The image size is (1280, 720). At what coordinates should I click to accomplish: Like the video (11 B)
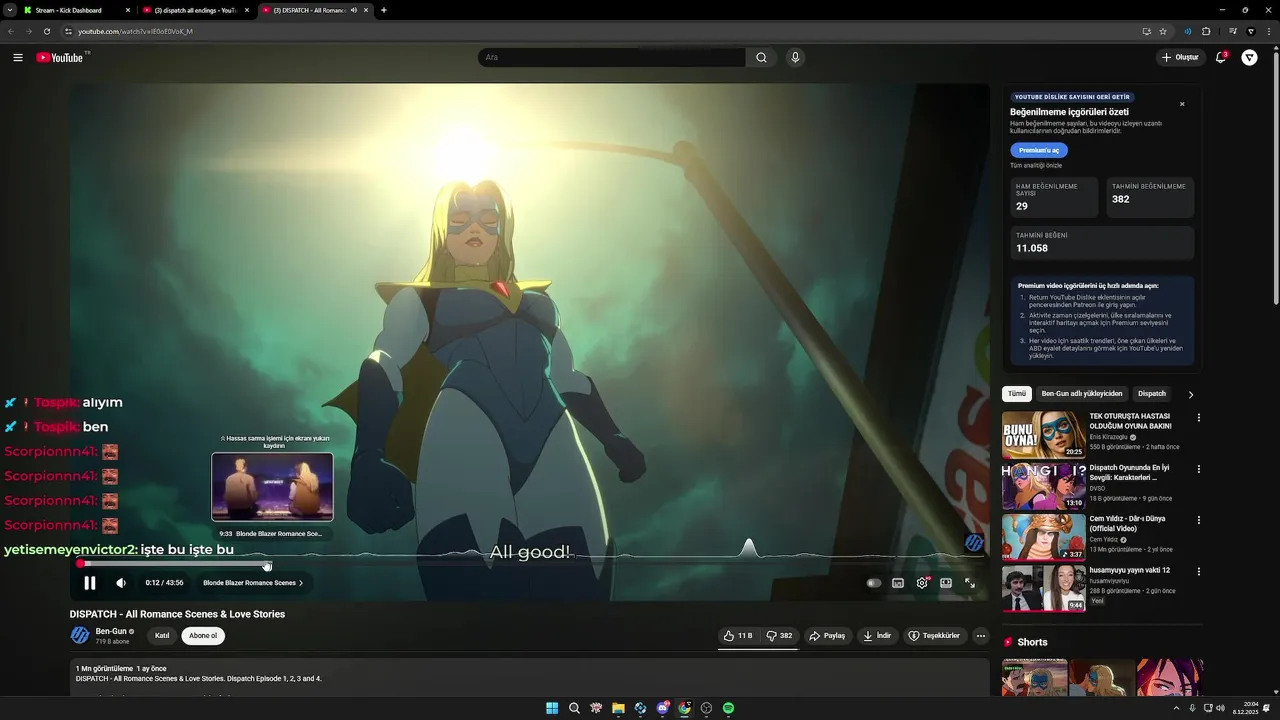738,636
